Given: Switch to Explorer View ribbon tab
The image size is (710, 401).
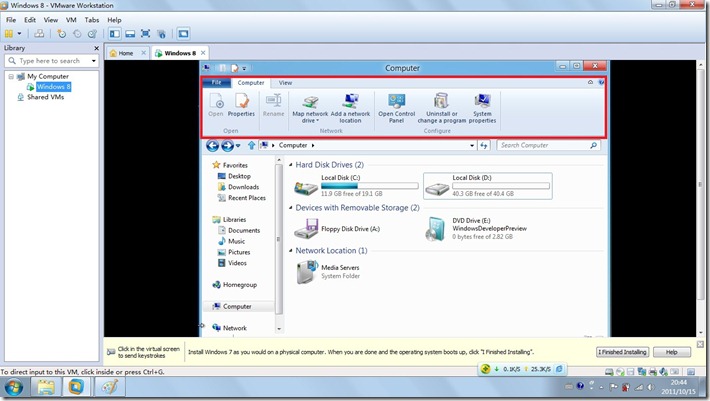Looking at the screenshot, I should [285, 83].
